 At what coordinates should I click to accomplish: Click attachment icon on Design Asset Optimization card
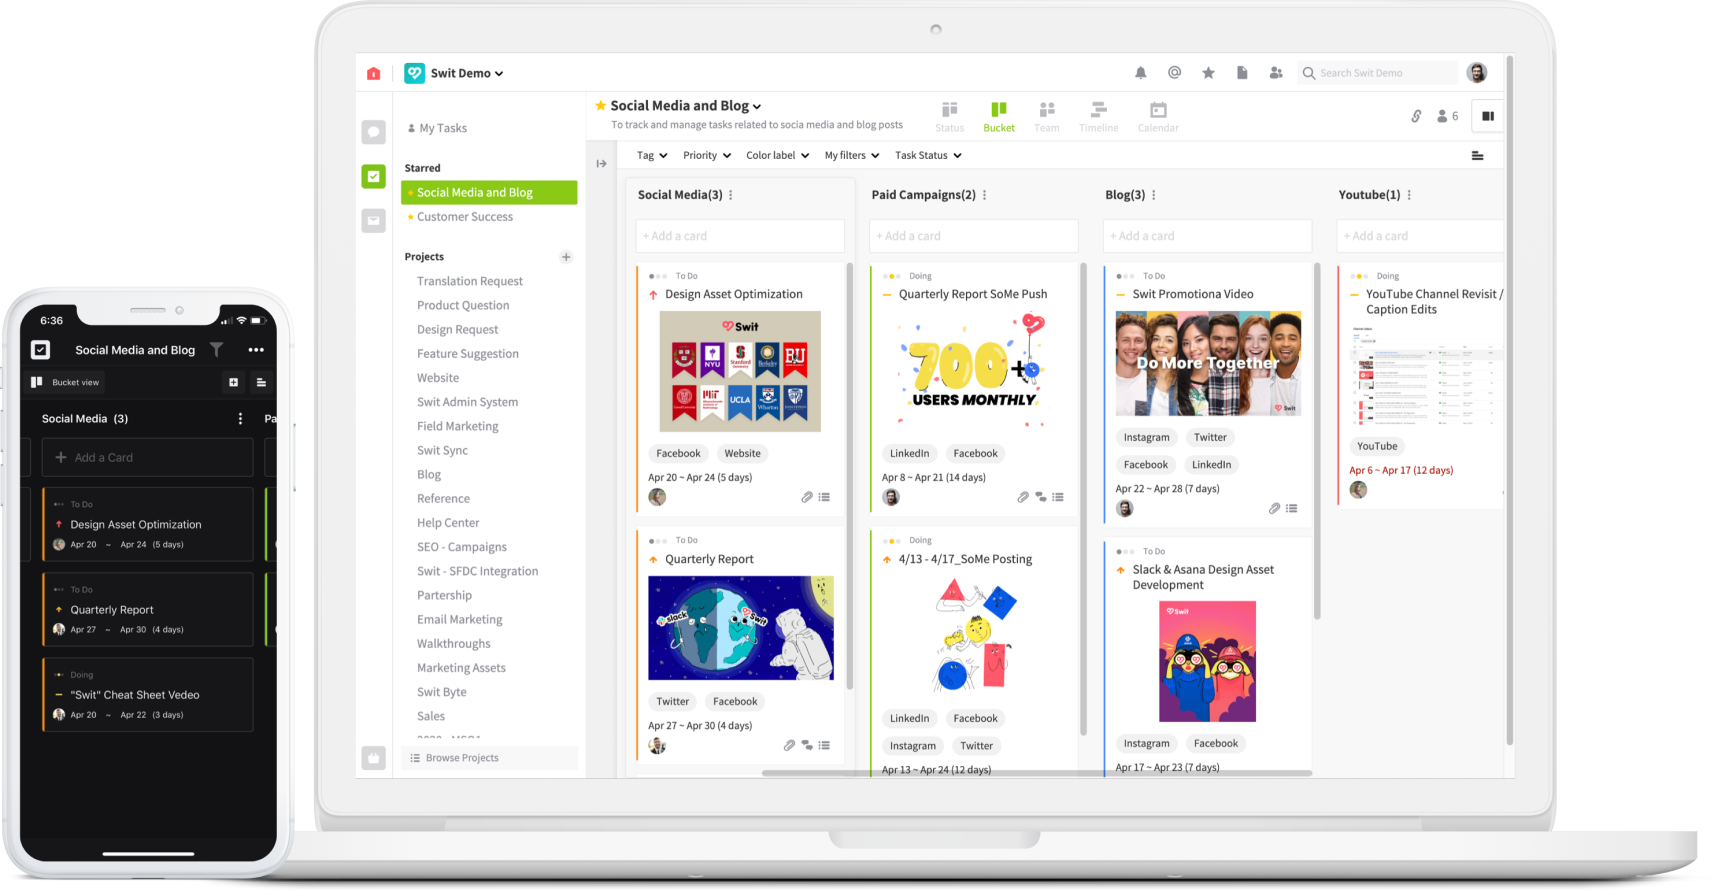click(x=807, y=497)
